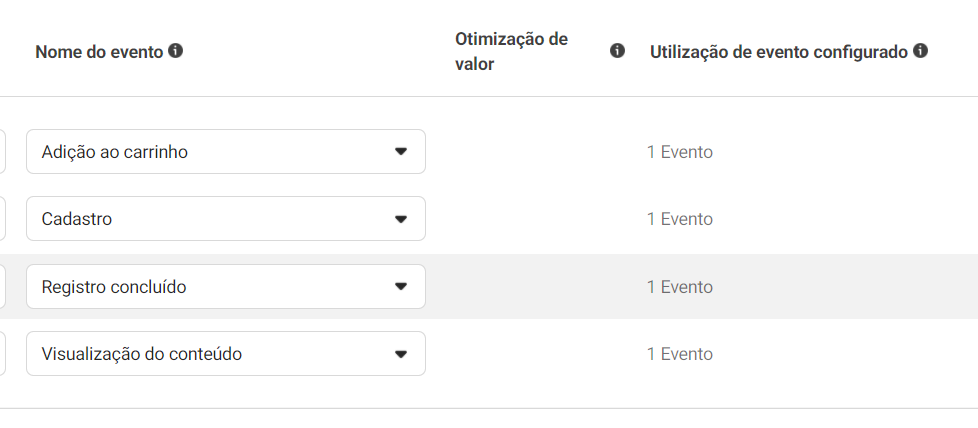Click 1 Evento in Registro concluído row
Viewport: 978px width, 428px height.
pos(680,287)
